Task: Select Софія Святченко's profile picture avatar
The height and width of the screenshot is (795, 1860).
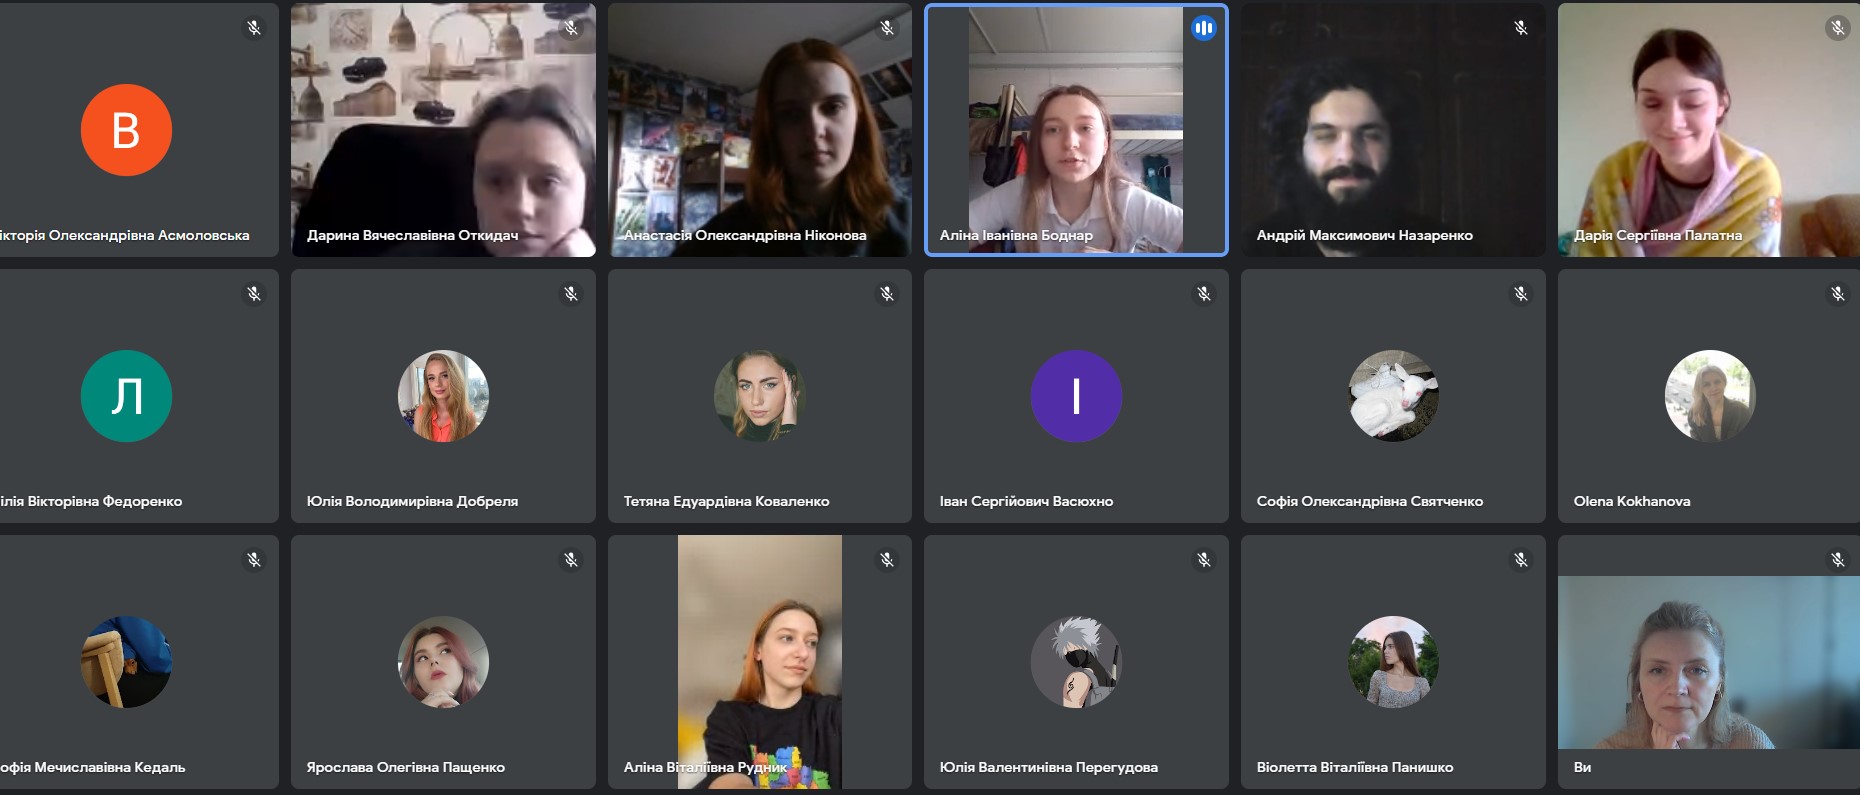Action: point(1393,396)
